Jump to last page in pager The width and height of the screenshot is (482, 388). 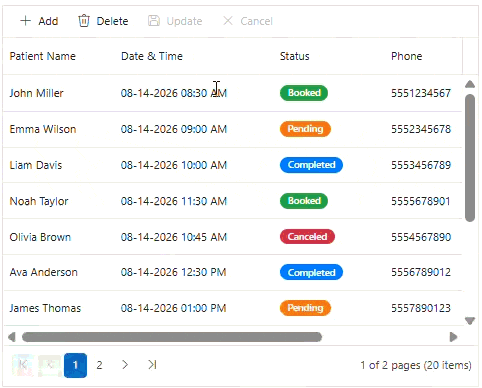[153, 365]
